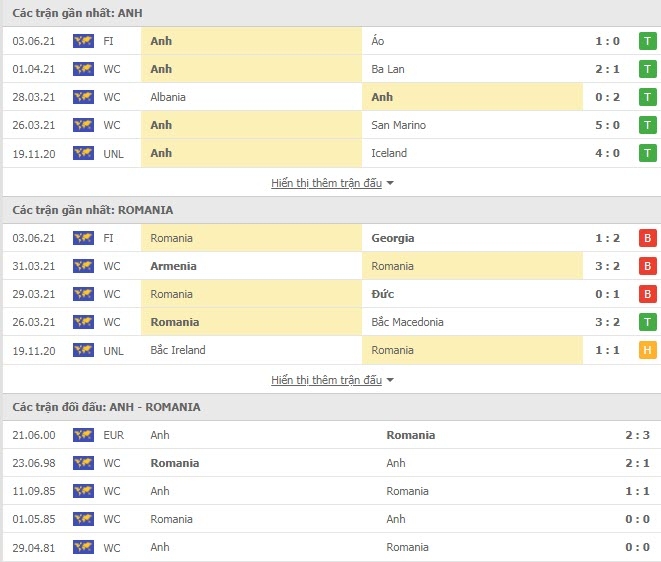Screen dimensions: 661x562
Task: Click the world flag icon for Anh vs Áo match
Action: pos(83,41)
